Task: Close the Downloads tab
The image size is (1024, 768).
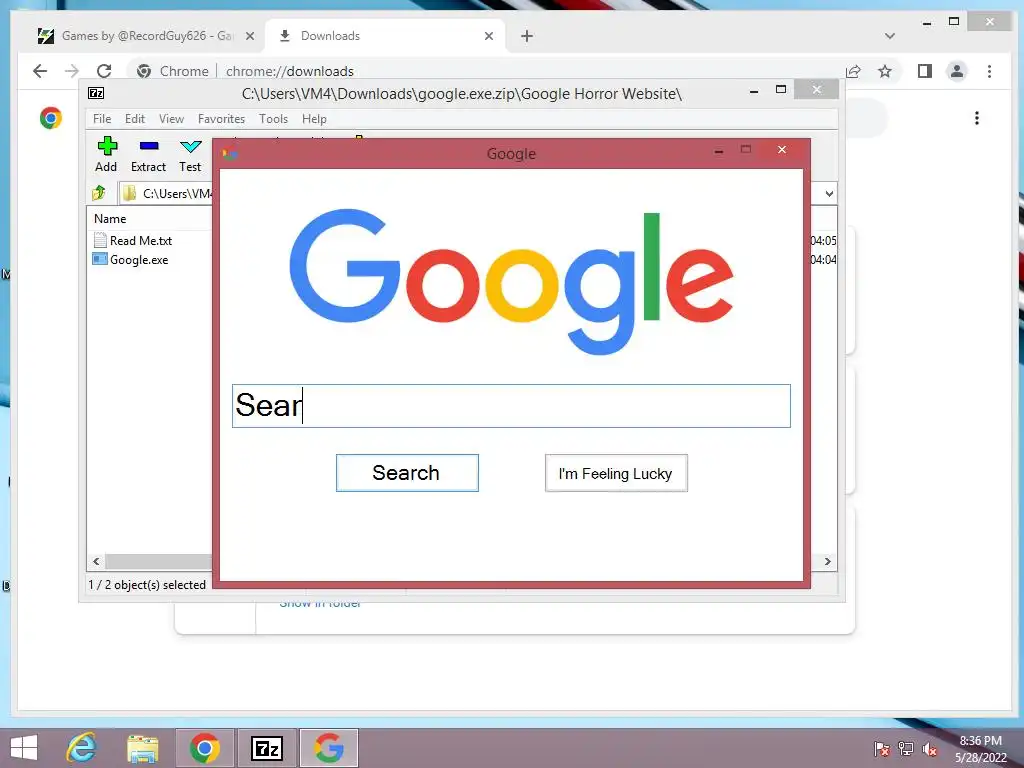Action: pyautogui.click(x=488, y=36)
